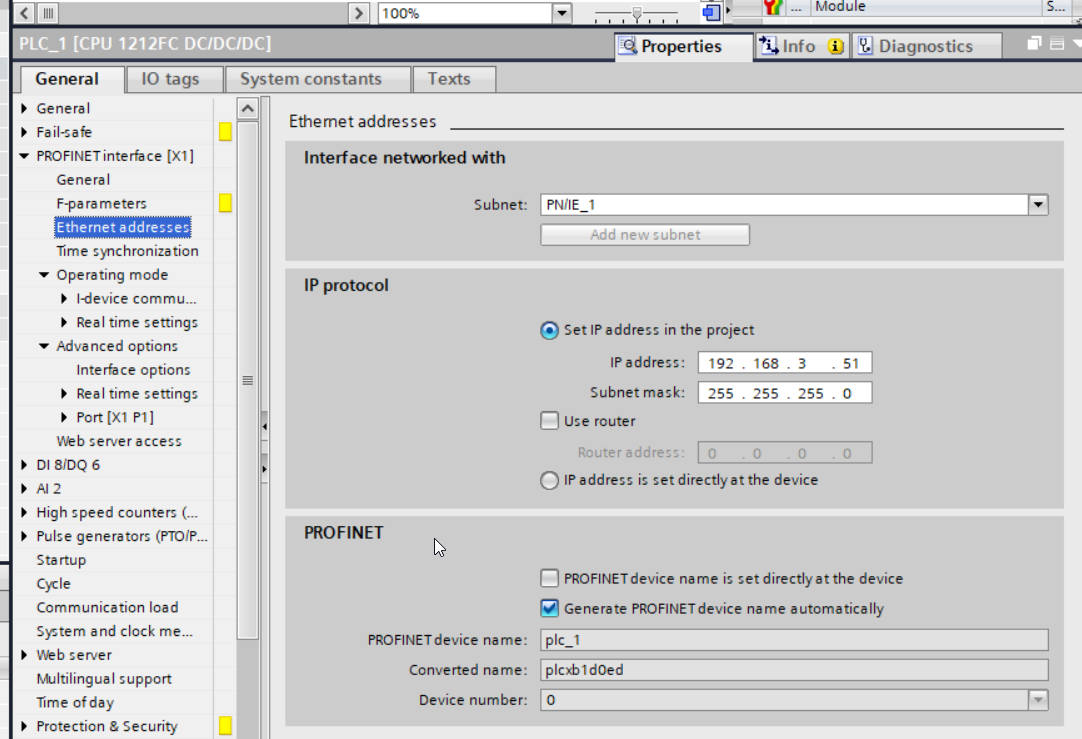Click the Module column header
Viewport: 1082px width, 739px height.
pyautogui.click(x=925, y=7)
